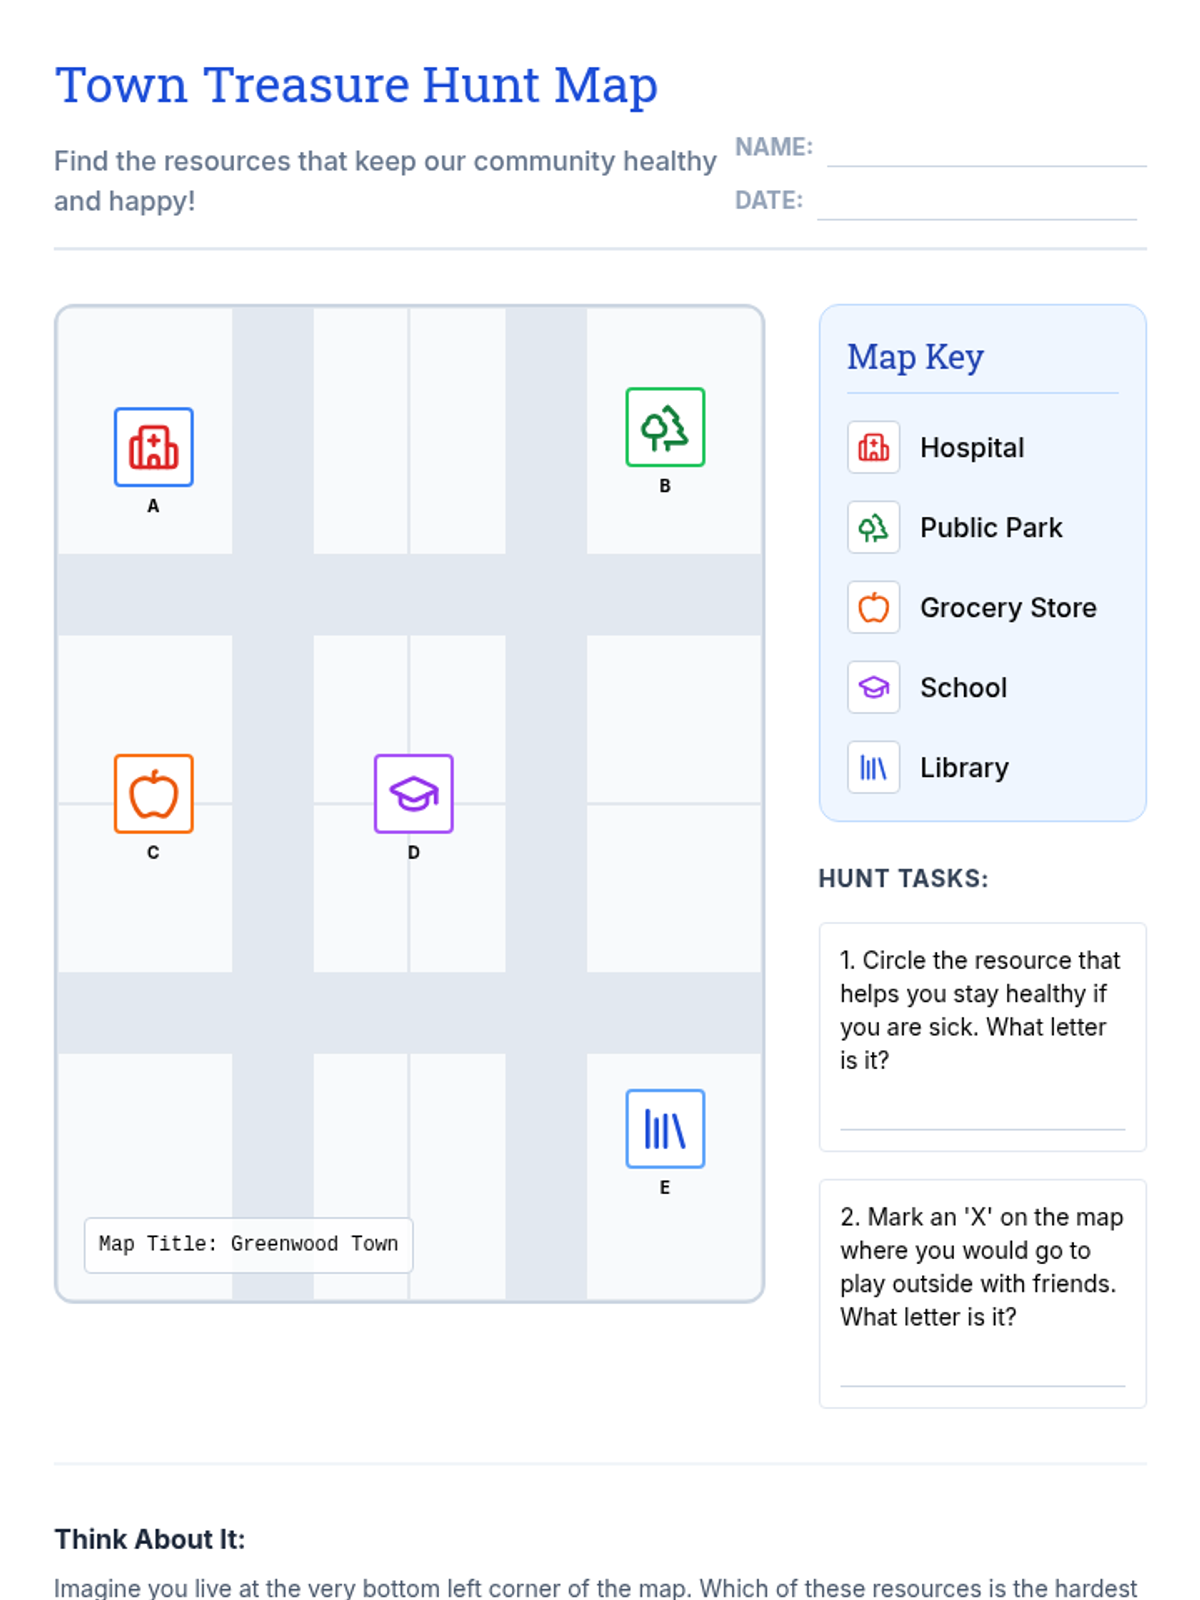Viewport: 1200px width, 1600px height.
Task: Click the Library icon in Map Key
Action: tap(873, 767)
